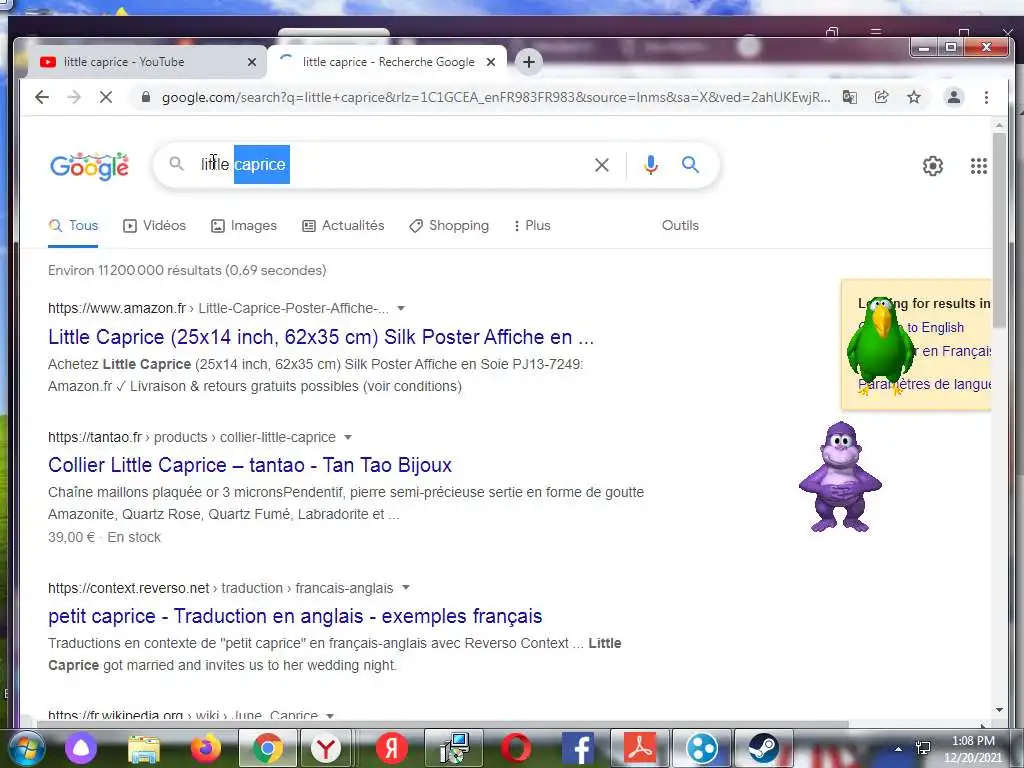
Task: Switch to Images results
Action: click(244, 225)
